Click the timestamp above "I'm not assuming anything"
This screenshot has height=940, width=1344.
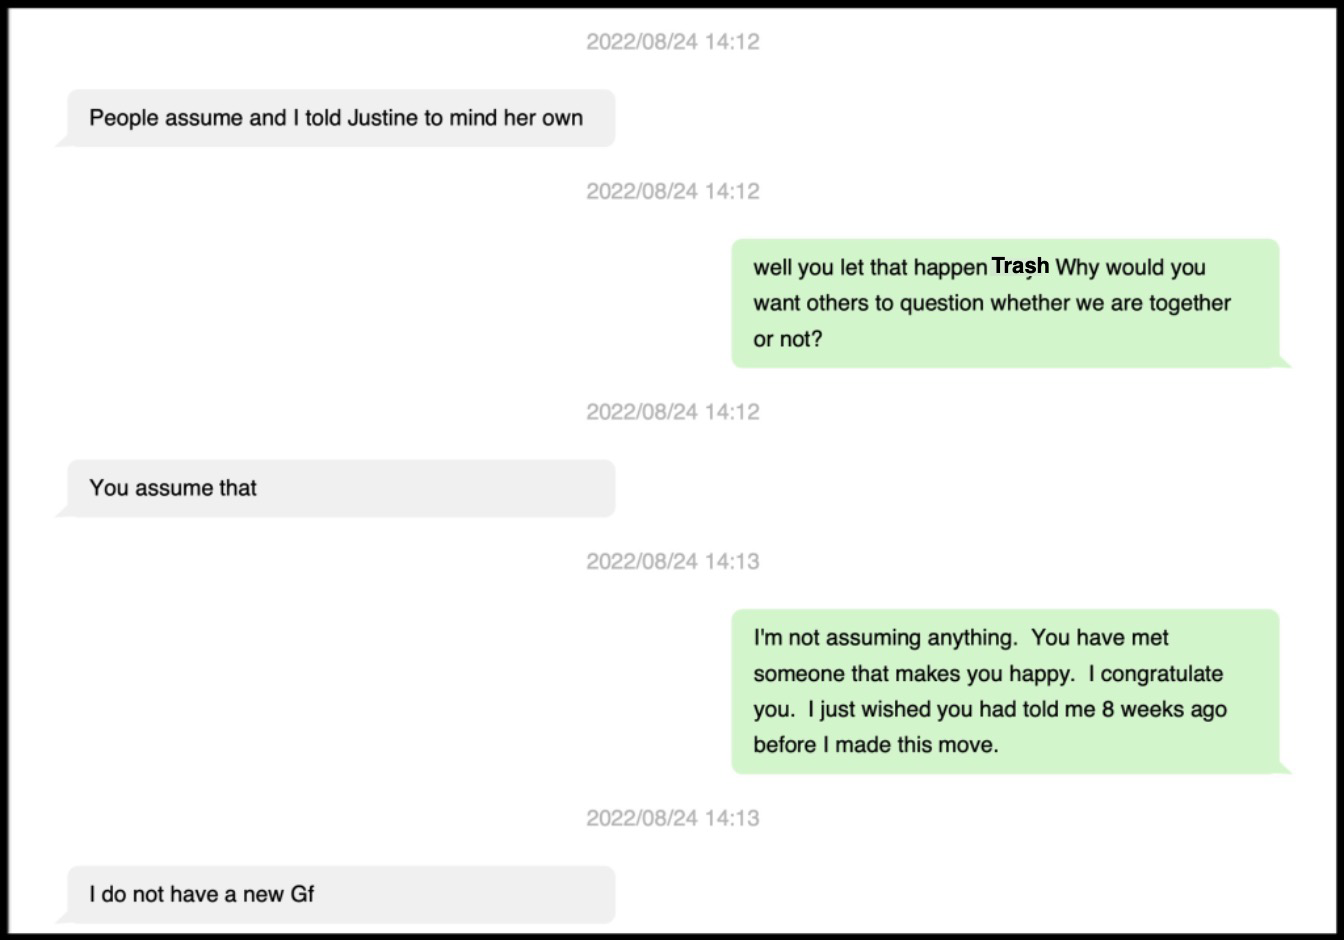(x=672, y=562)
